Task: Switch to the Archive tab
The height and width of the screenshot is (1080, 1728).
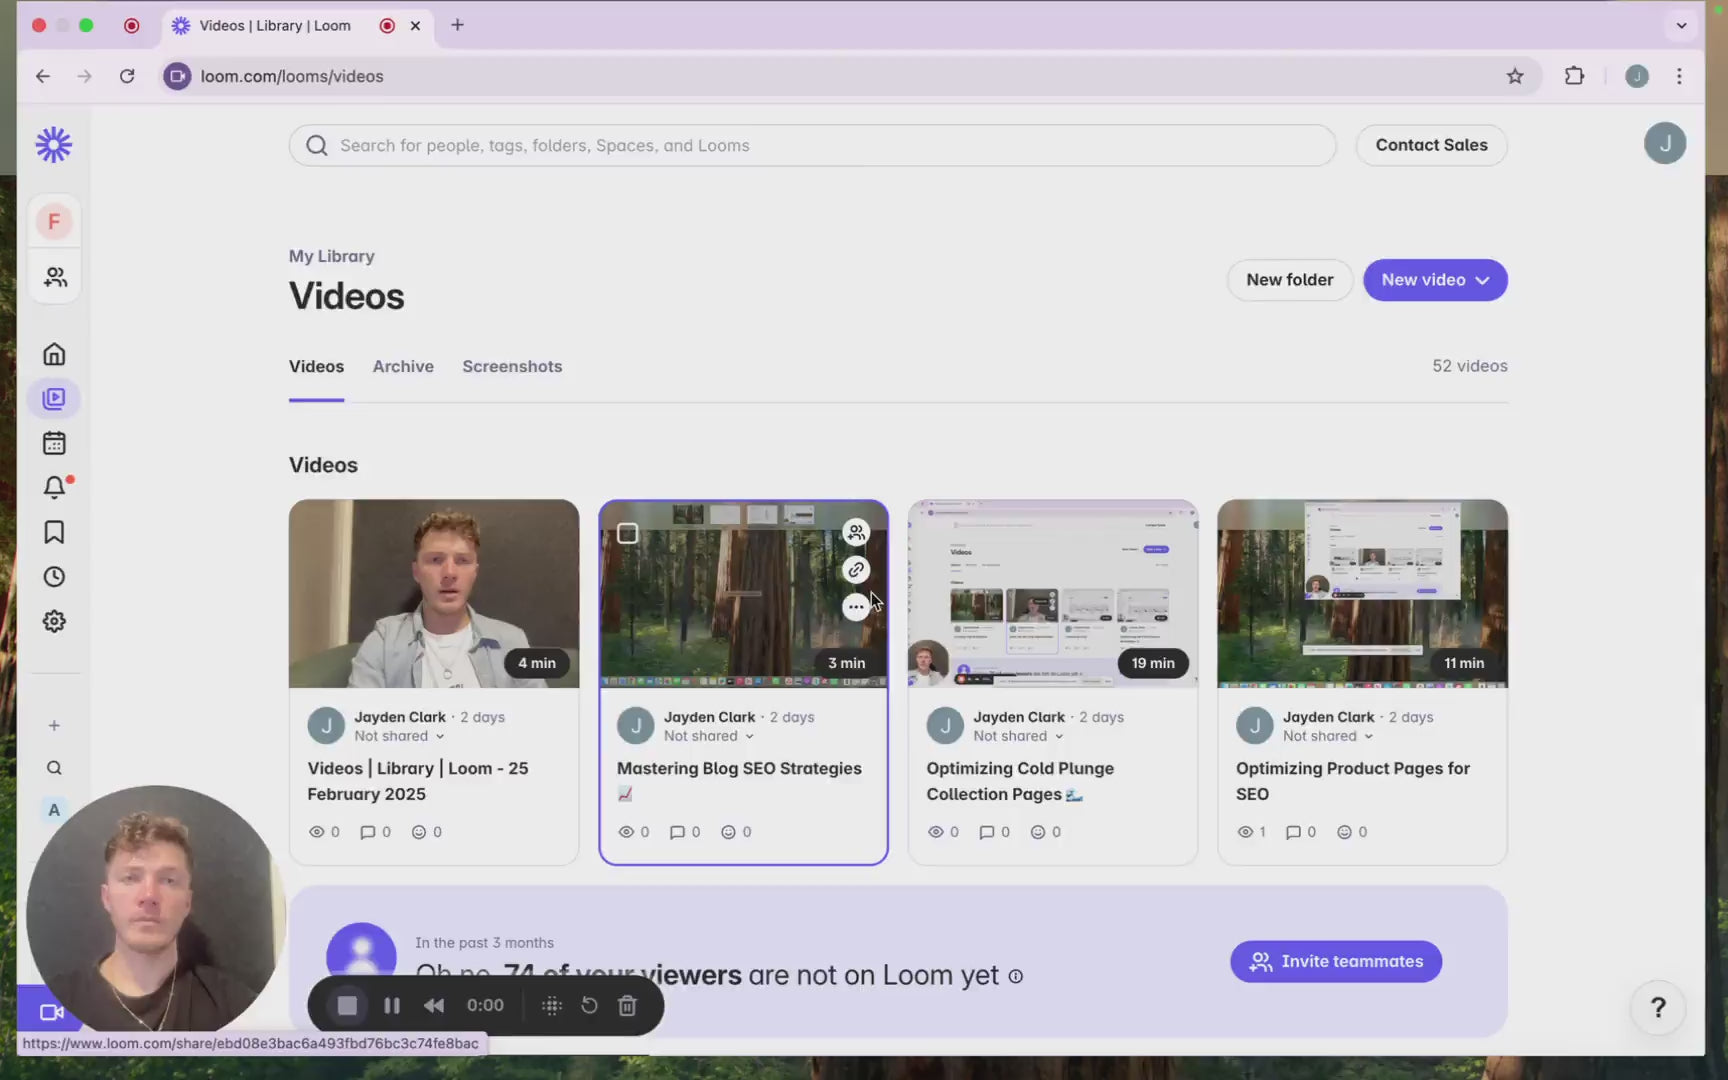Action: [x=403, y=366]
